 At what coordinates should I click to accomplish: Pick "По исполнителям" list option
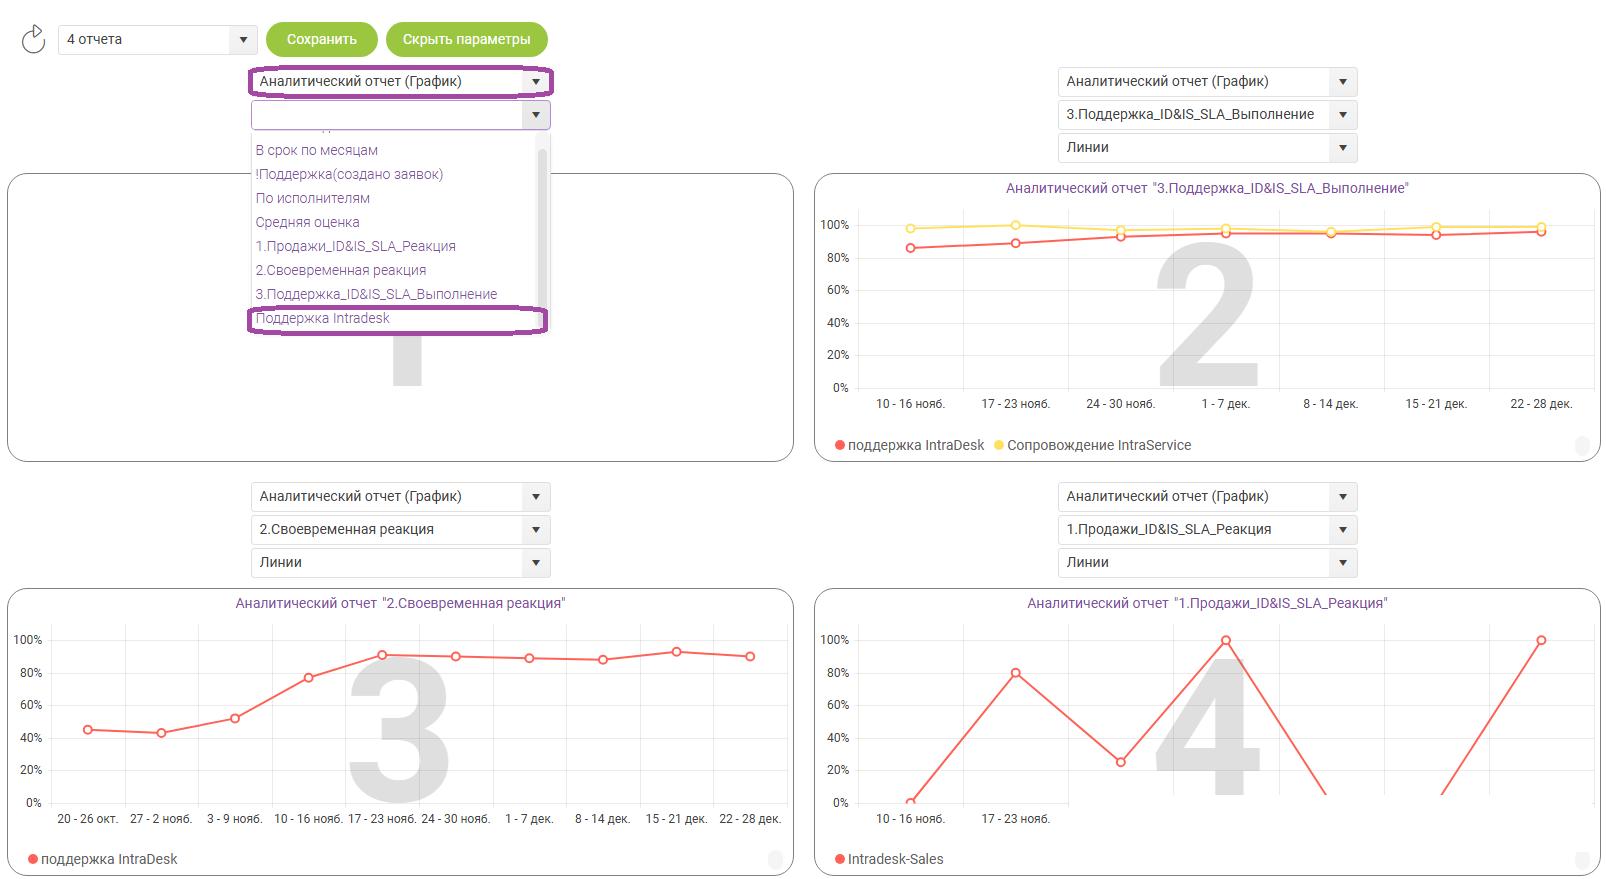tap(312, 198)
